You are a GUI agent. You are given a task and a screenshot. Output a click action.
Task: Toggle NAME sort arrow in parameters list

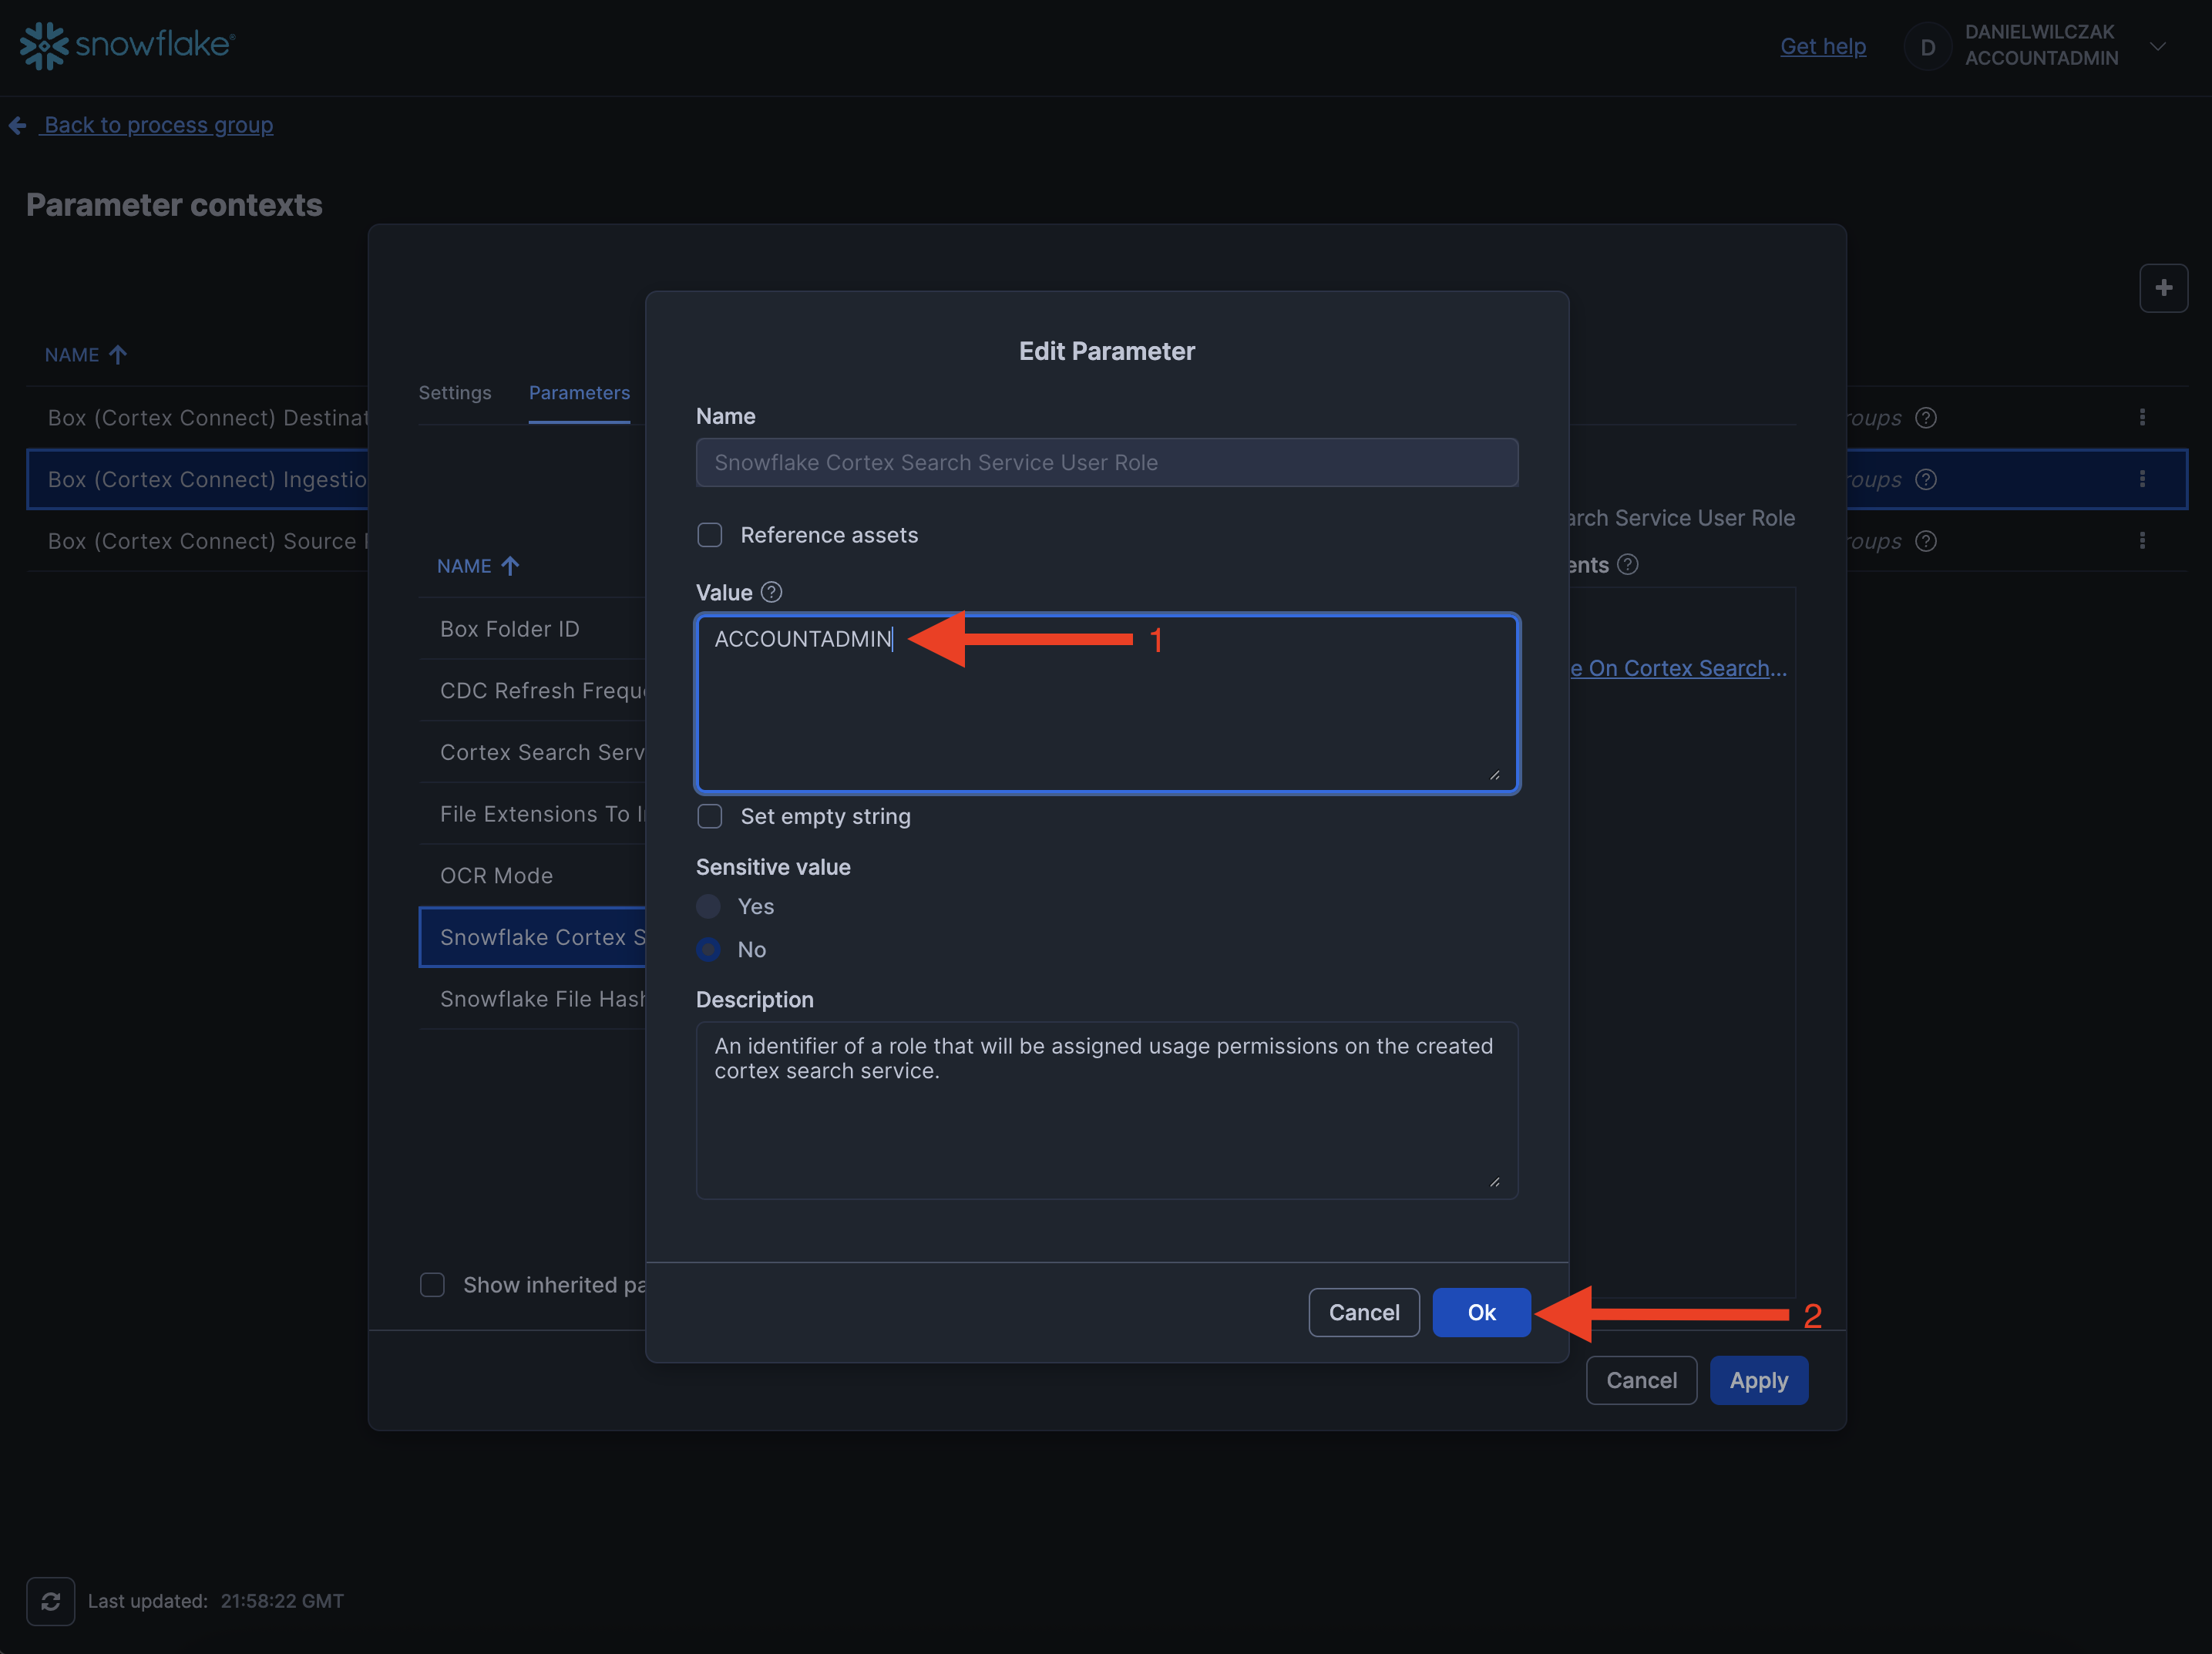(x=510, y=566)
